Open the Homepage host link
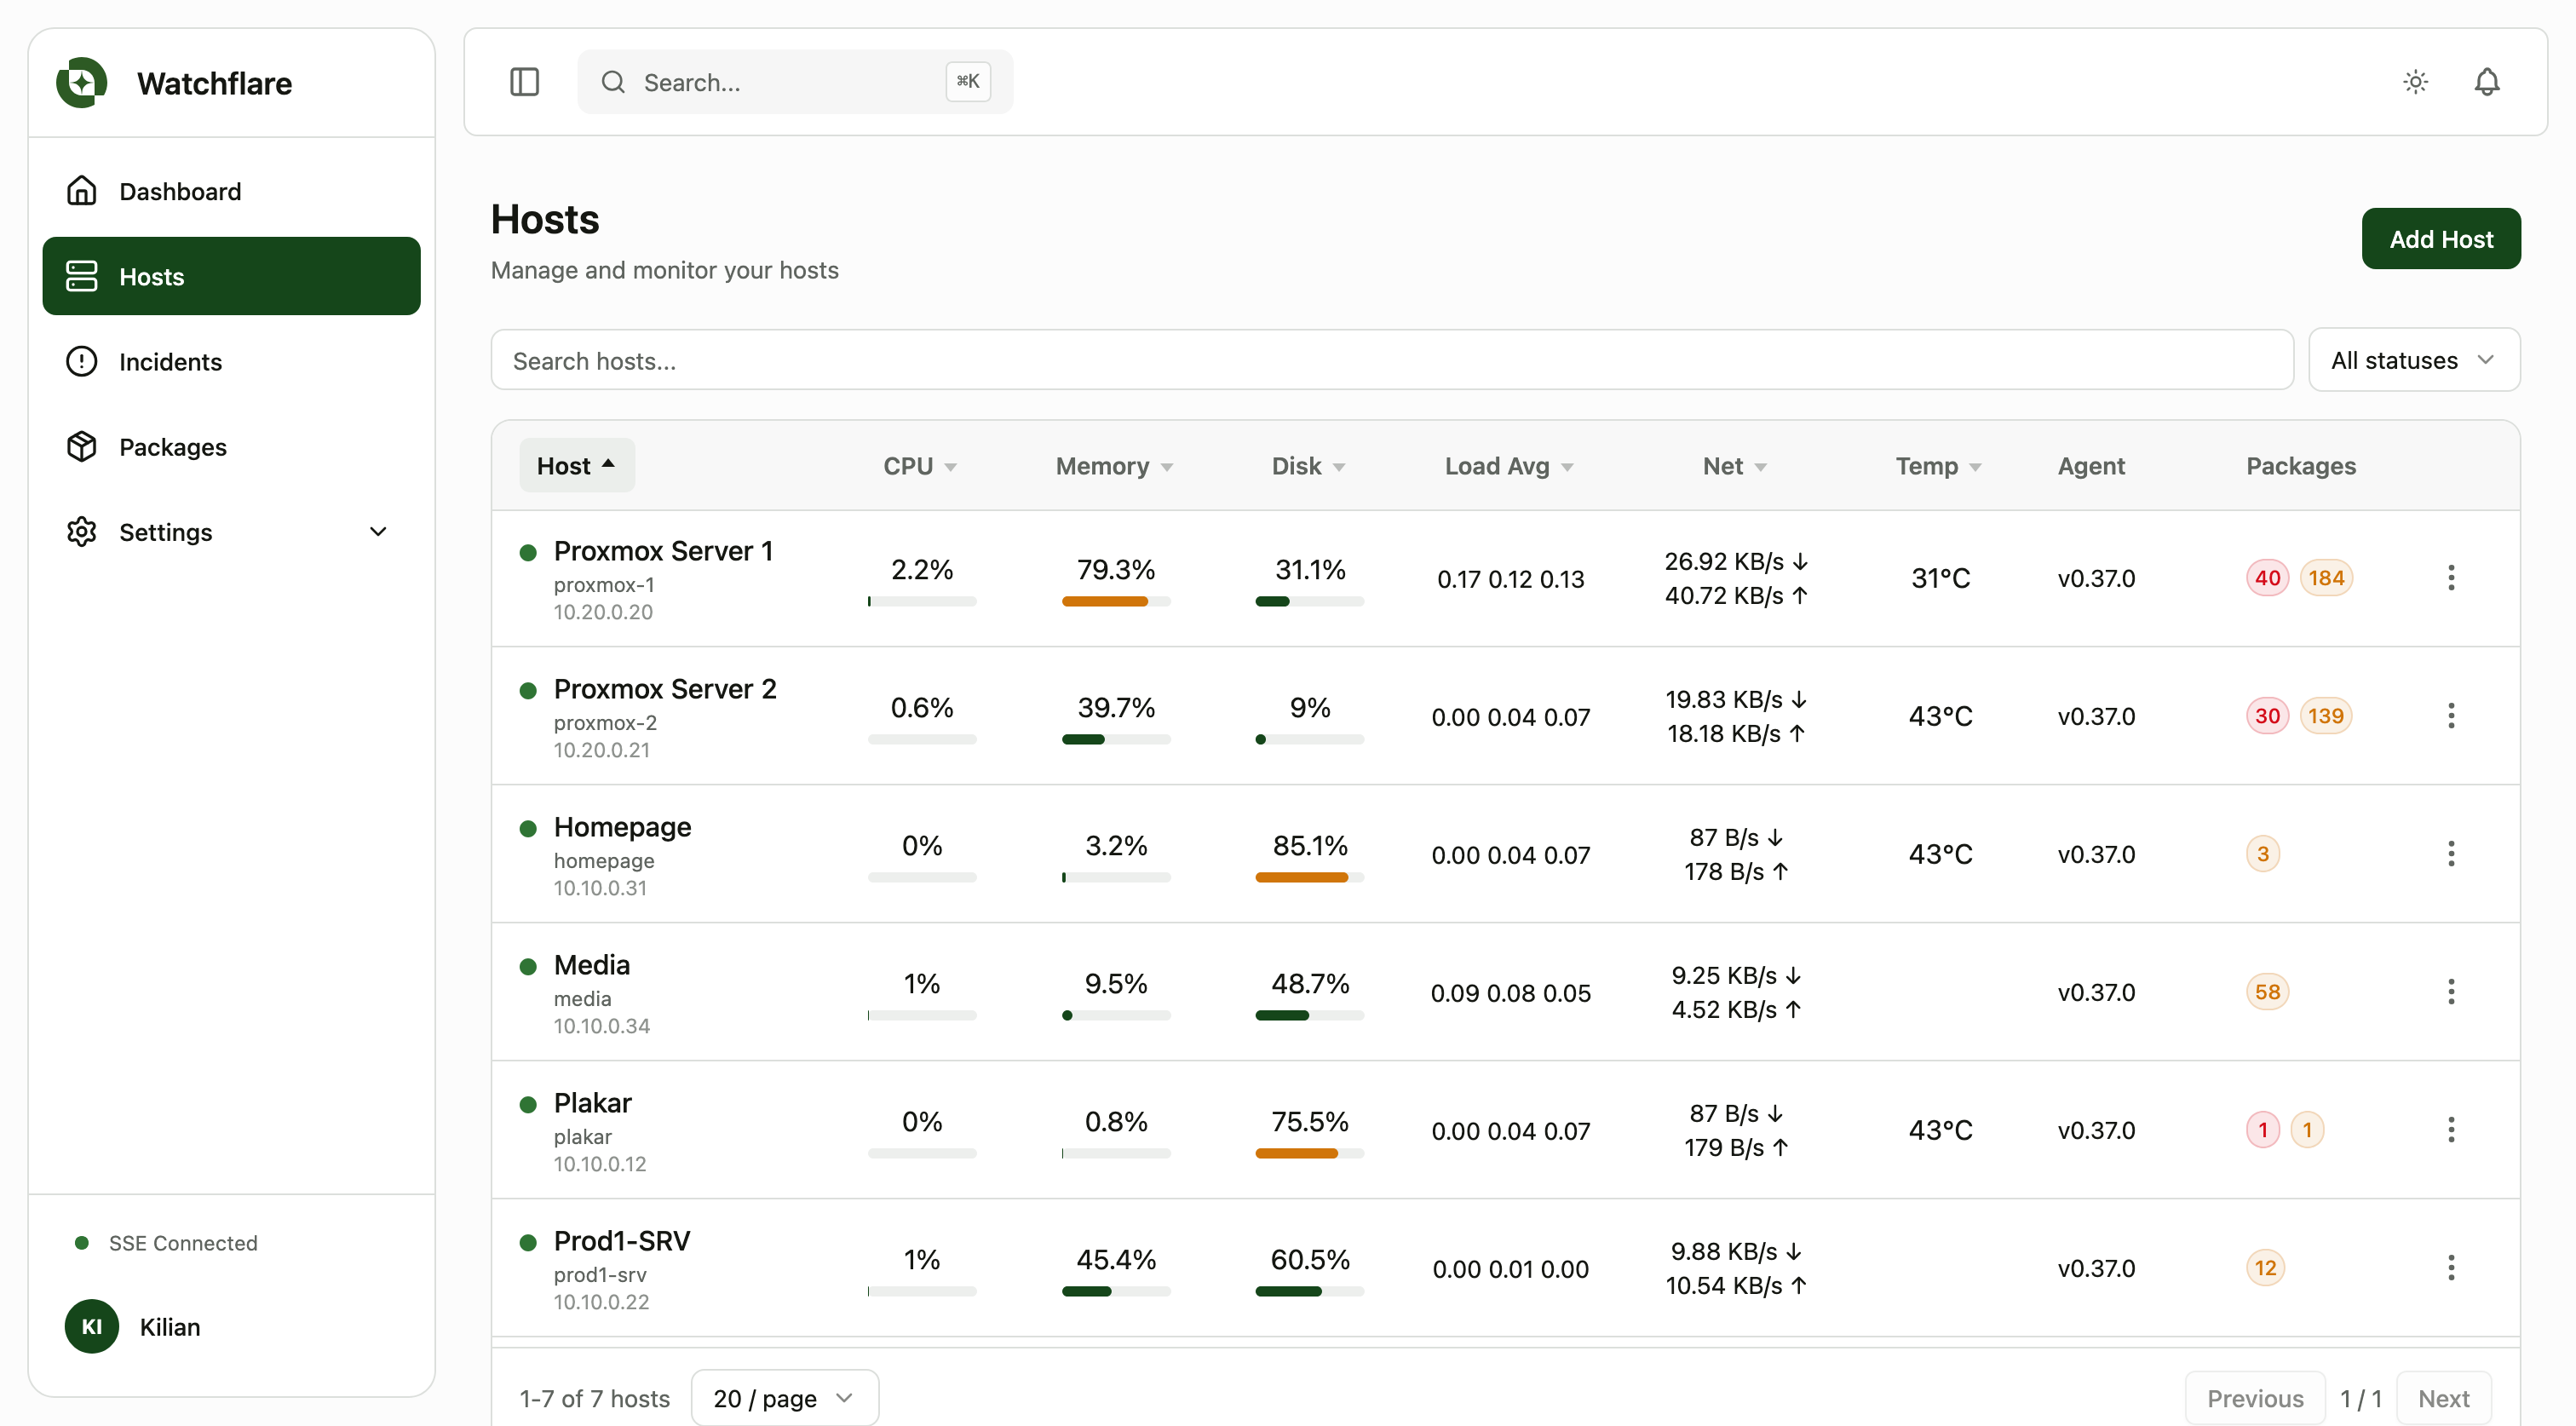Screen dimensions: 2576x1426 [x=622, y=827]
